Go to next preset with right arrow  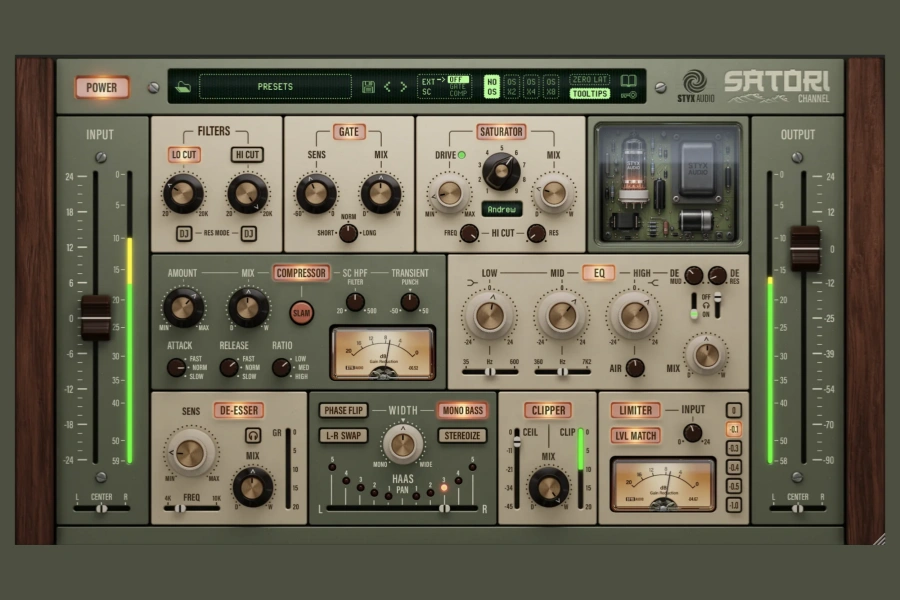click(x=404, y=87)
